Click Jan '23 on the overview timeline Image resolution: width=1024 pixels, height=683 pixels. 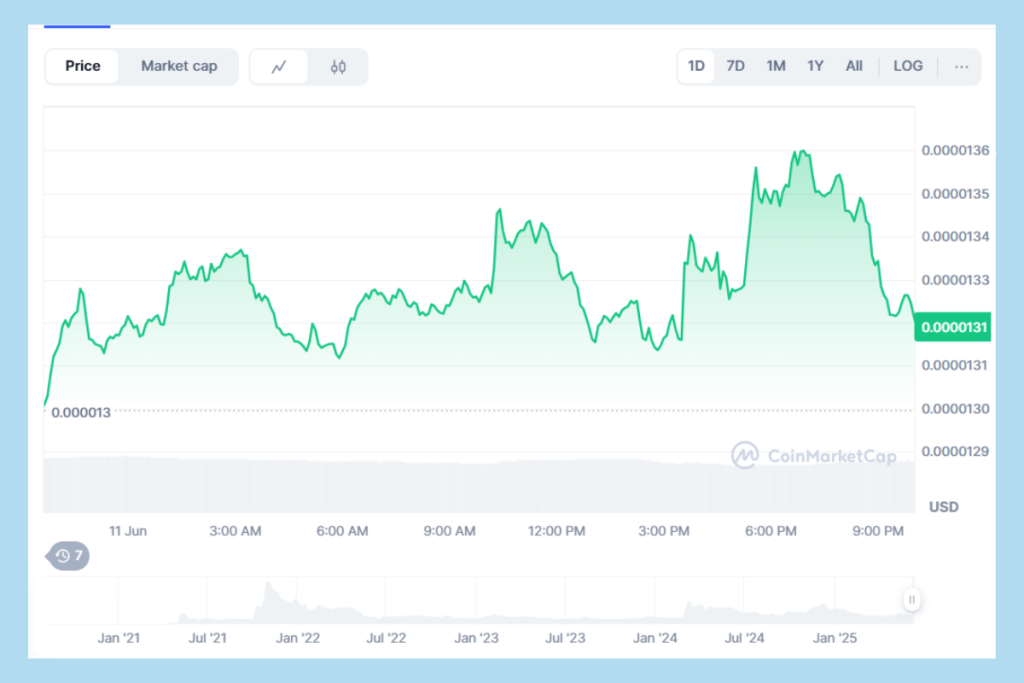476,638
